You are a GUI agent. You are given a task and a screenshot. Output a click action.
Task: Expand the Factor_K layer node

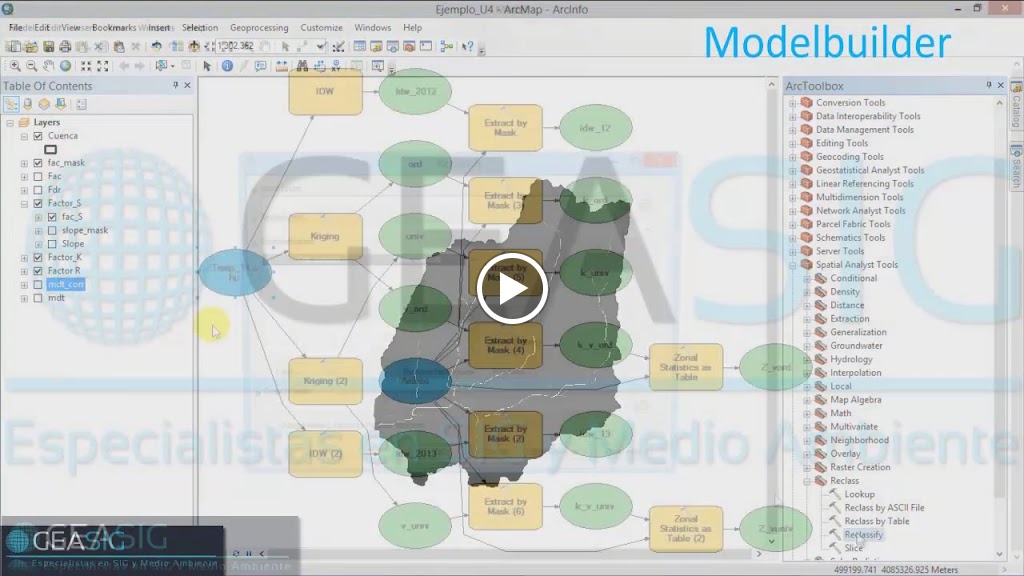coord(24,257)
